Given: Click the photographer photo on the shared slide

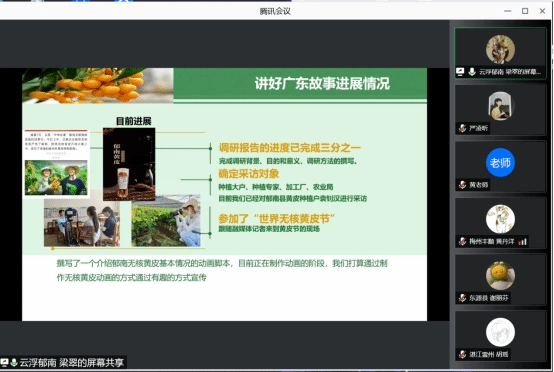Looking at the screenshot, I should point(166,220).
